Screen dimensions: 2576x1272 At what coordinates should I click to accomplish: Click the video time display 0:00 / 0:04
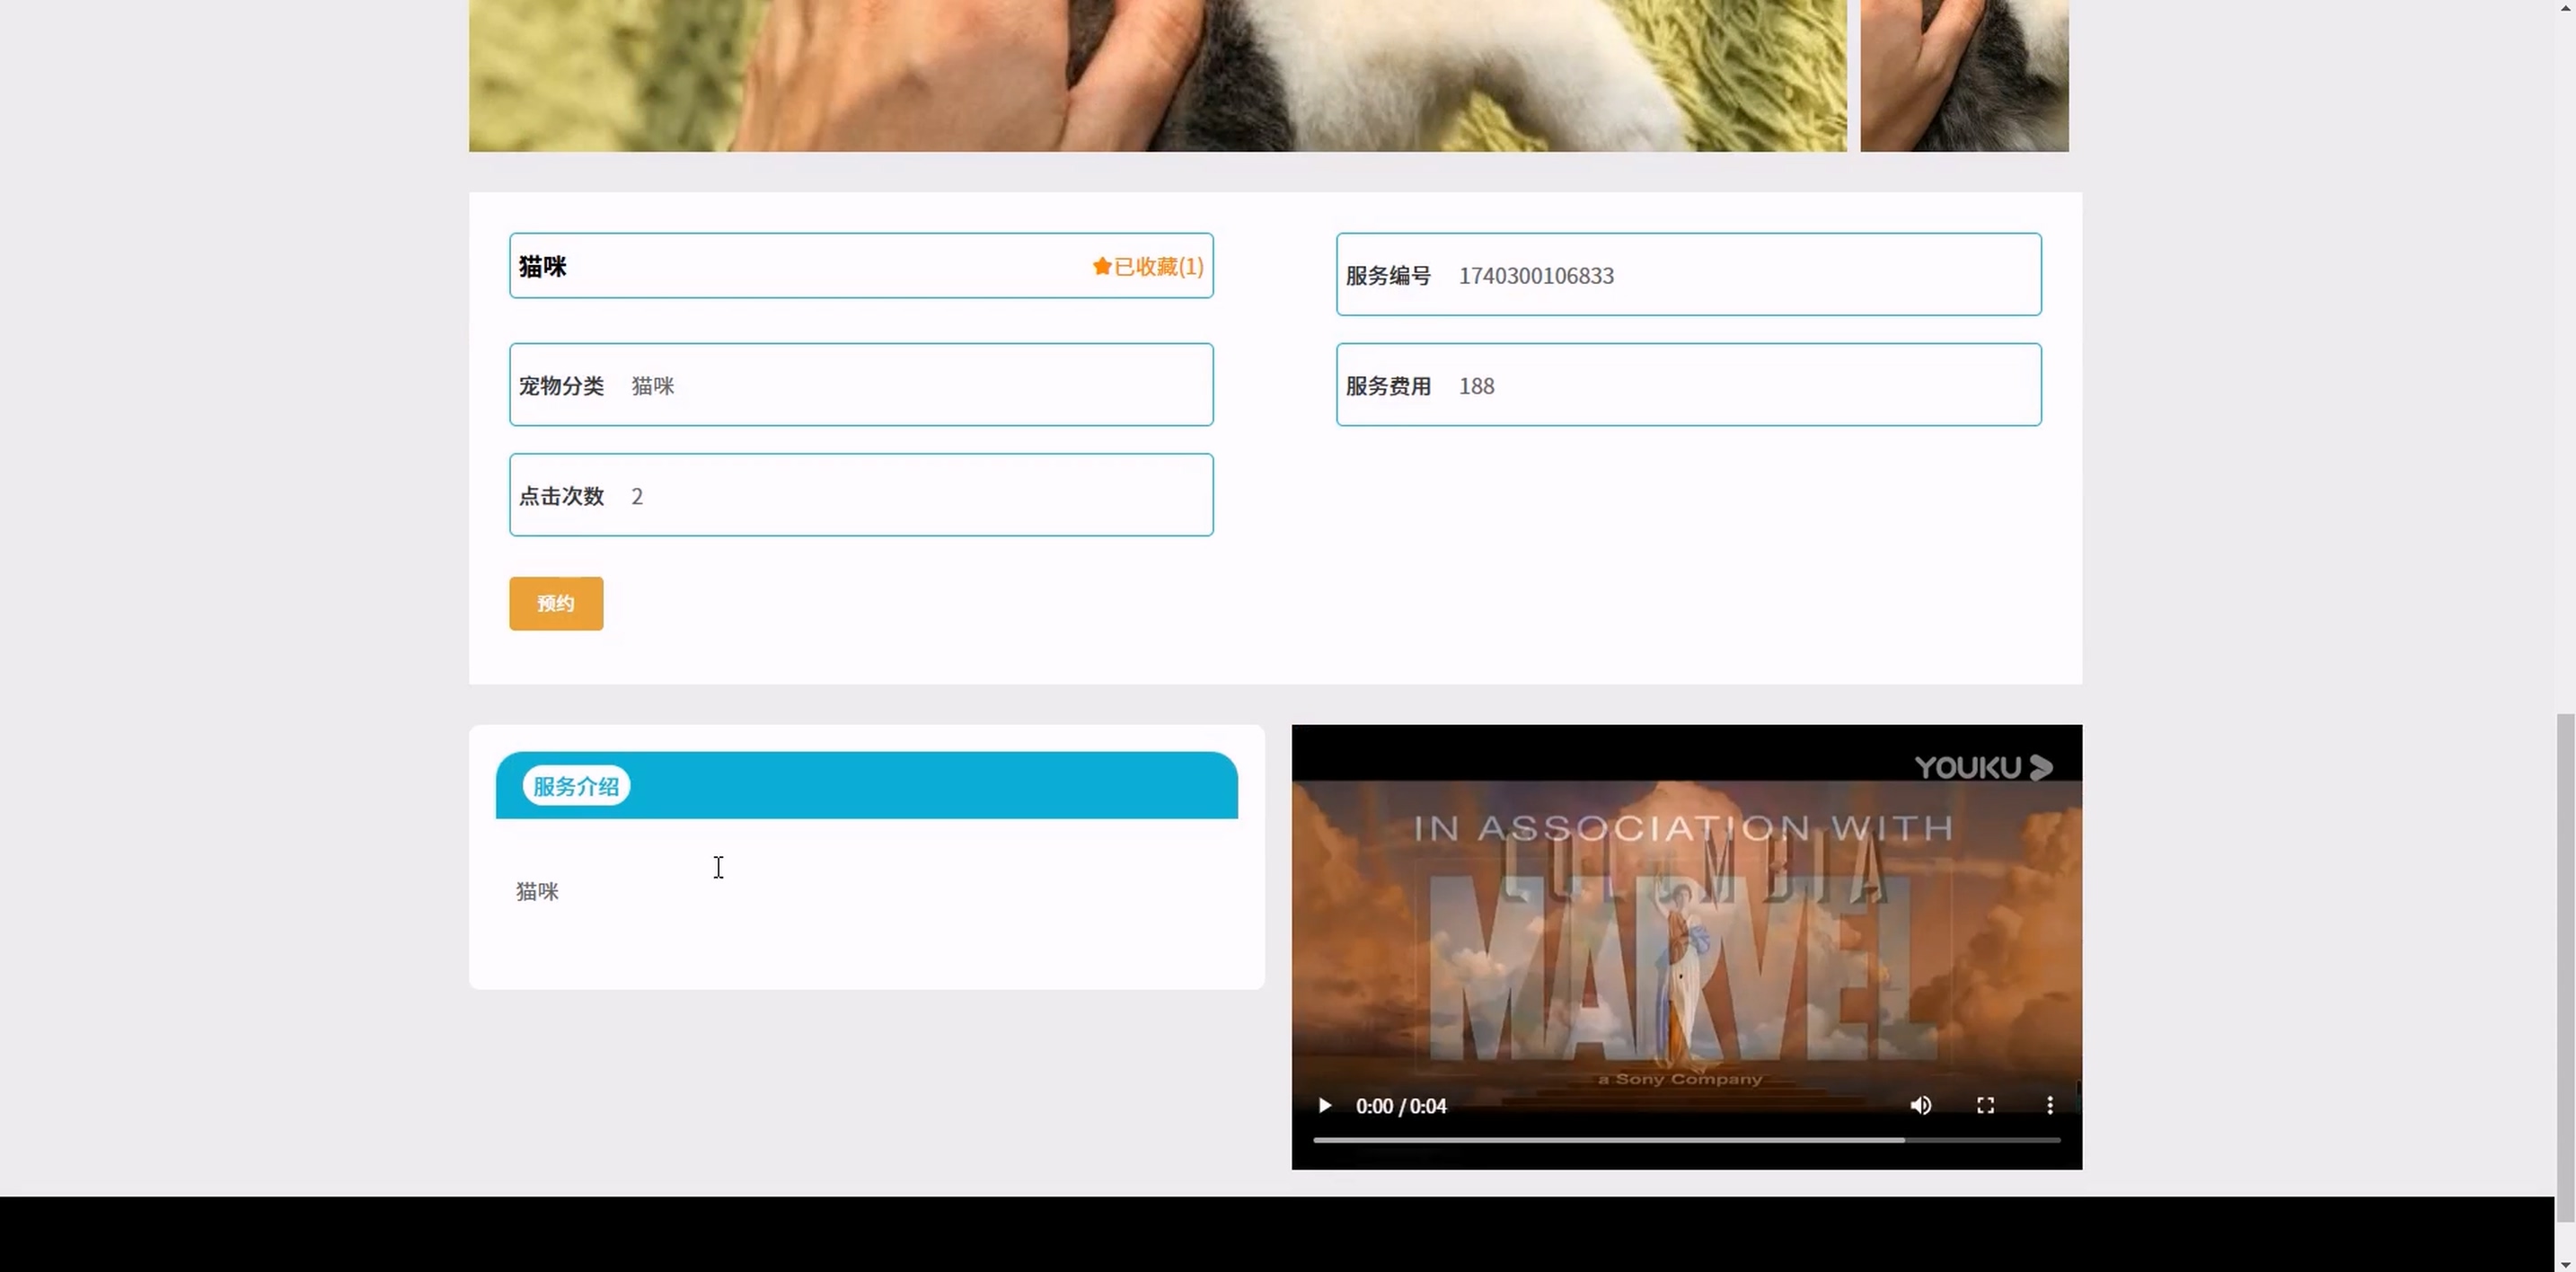pos(1400,1106)
